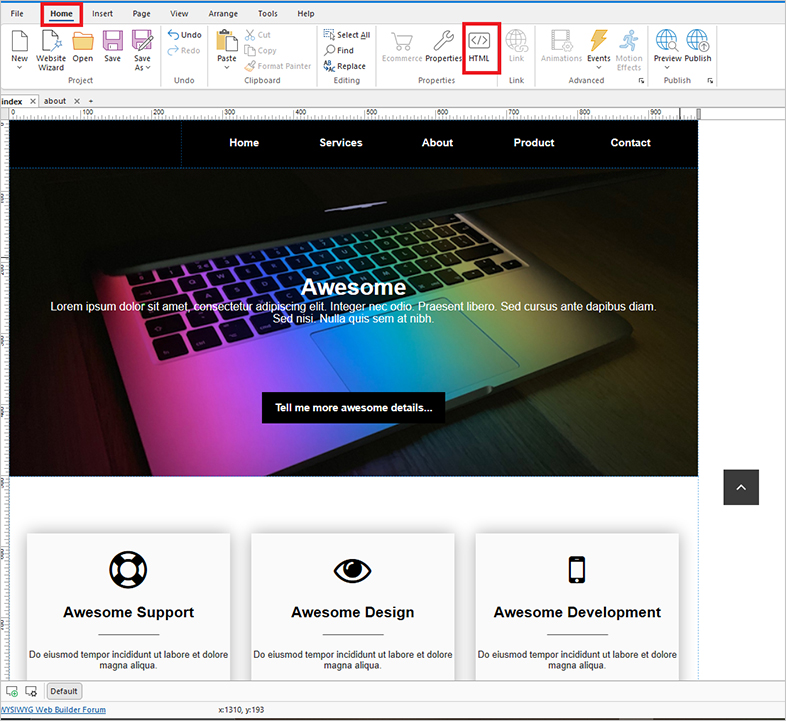This screenshot has width=786, height=721.
Task: Expand the New dropdown arrow
Action: coord(20,67)
